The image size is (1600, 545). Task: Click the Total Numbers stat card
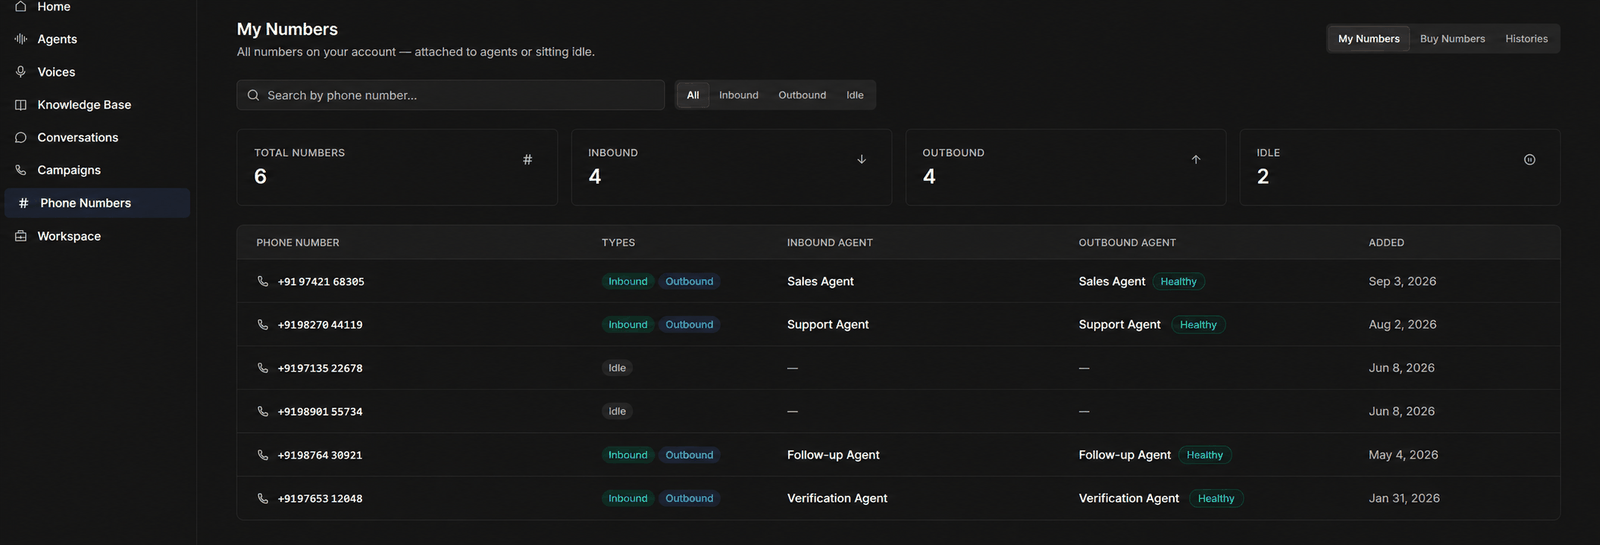[x=397, y=167]
